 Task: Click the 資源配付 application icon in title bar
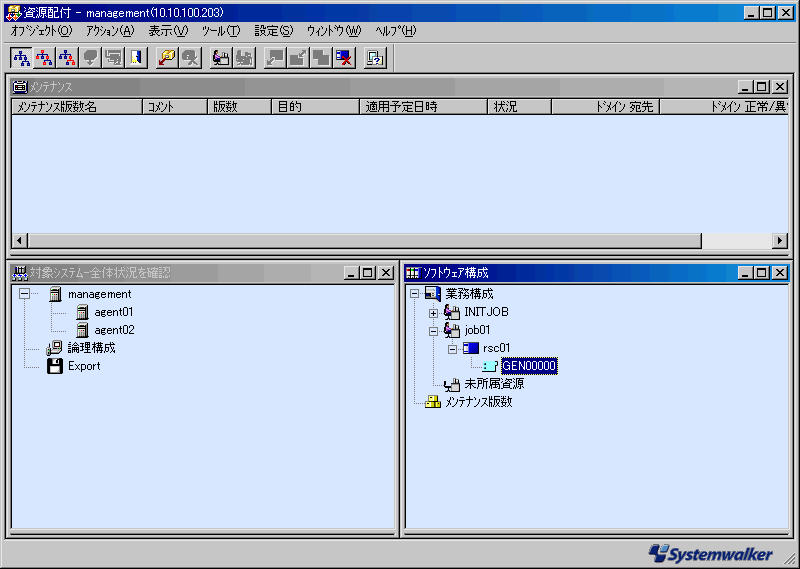coord(13,13)
